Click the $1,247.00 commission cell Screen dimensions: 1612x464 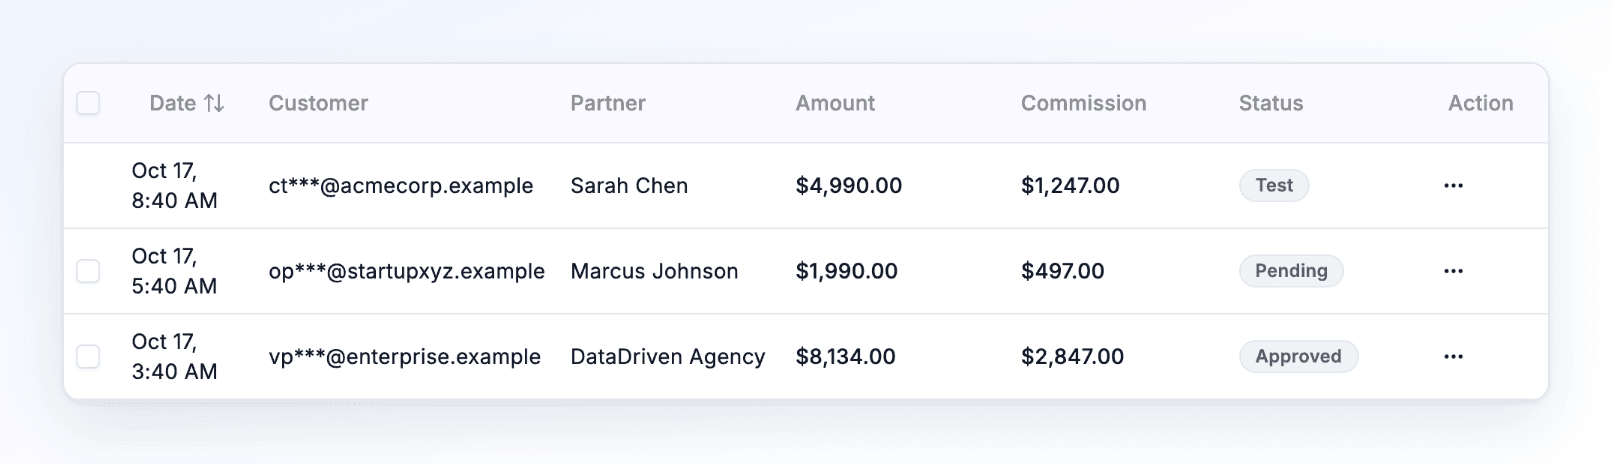pyautogui.click(x=1070, y=186)
